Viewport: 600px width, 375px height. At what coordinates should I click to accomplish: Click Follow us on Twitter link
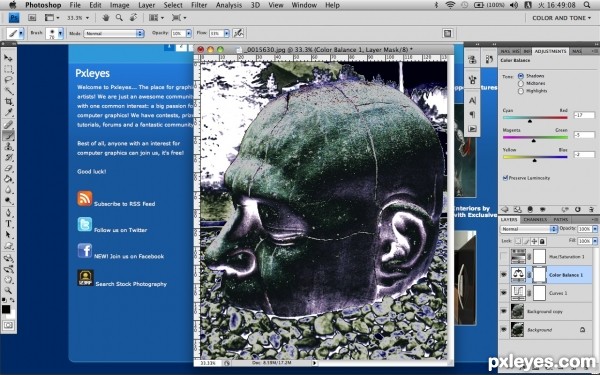[x=121, y=230]
